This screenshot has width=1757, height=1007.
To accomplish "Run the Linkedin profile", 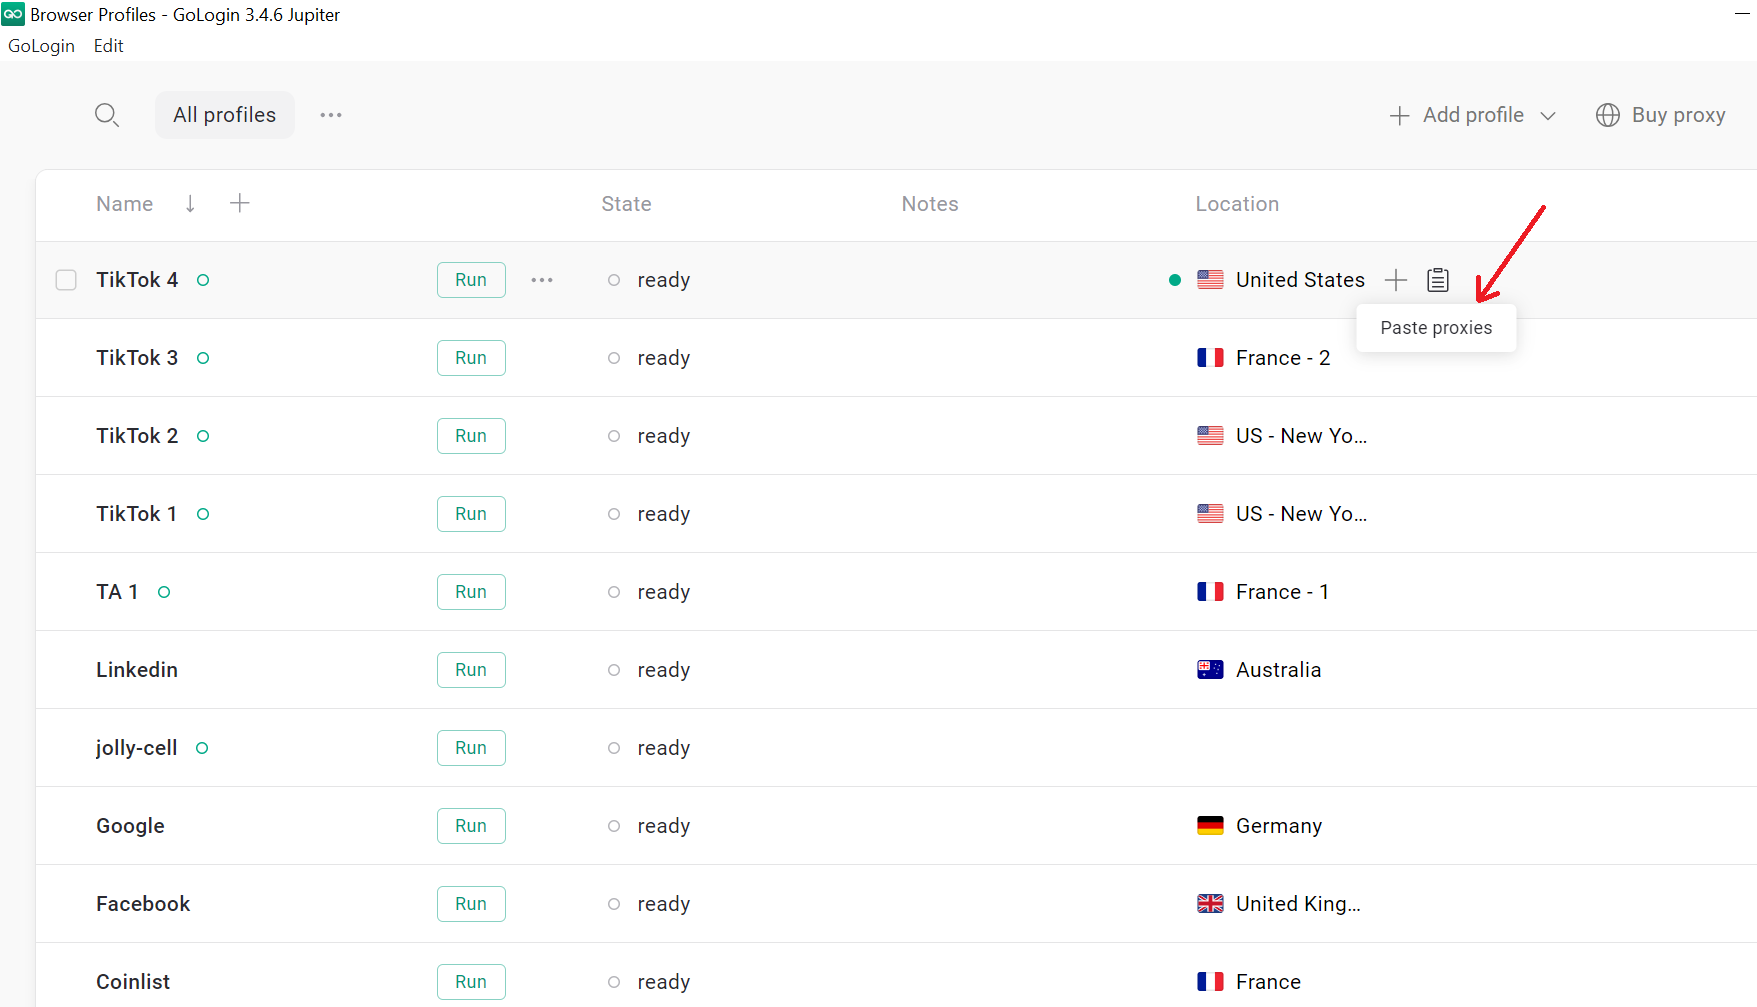I will (471, 670).
